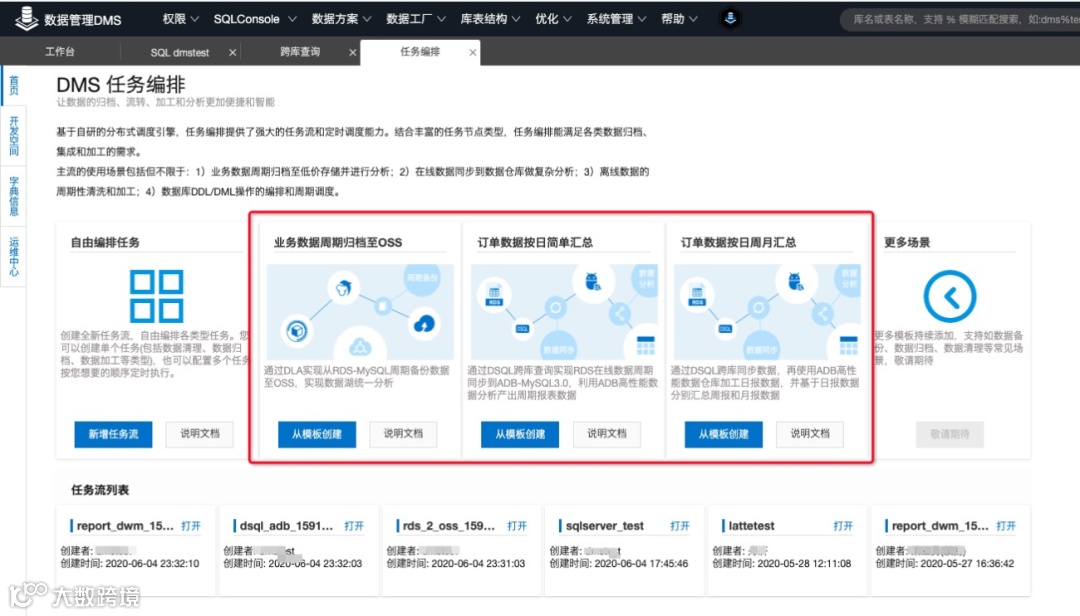Expand the 库表结构 menu
Viewport: 1080px width, 616px height.
coord(490,19)
